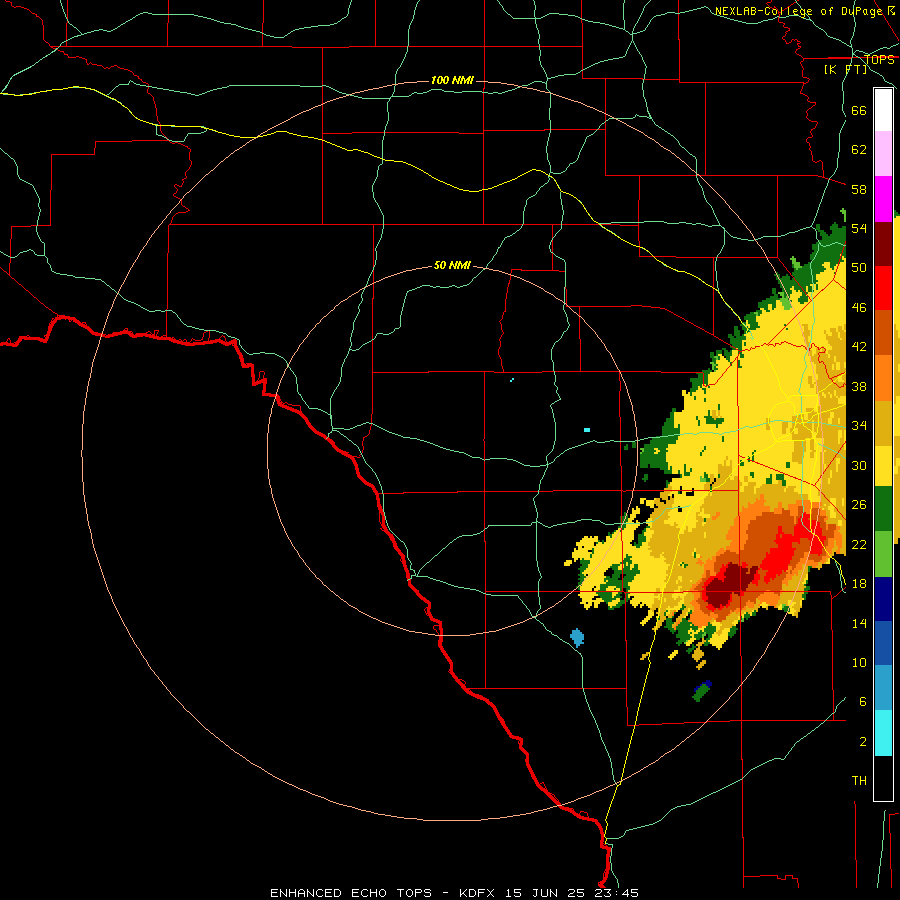Click the "54" legend value

(x=859, y=228)
